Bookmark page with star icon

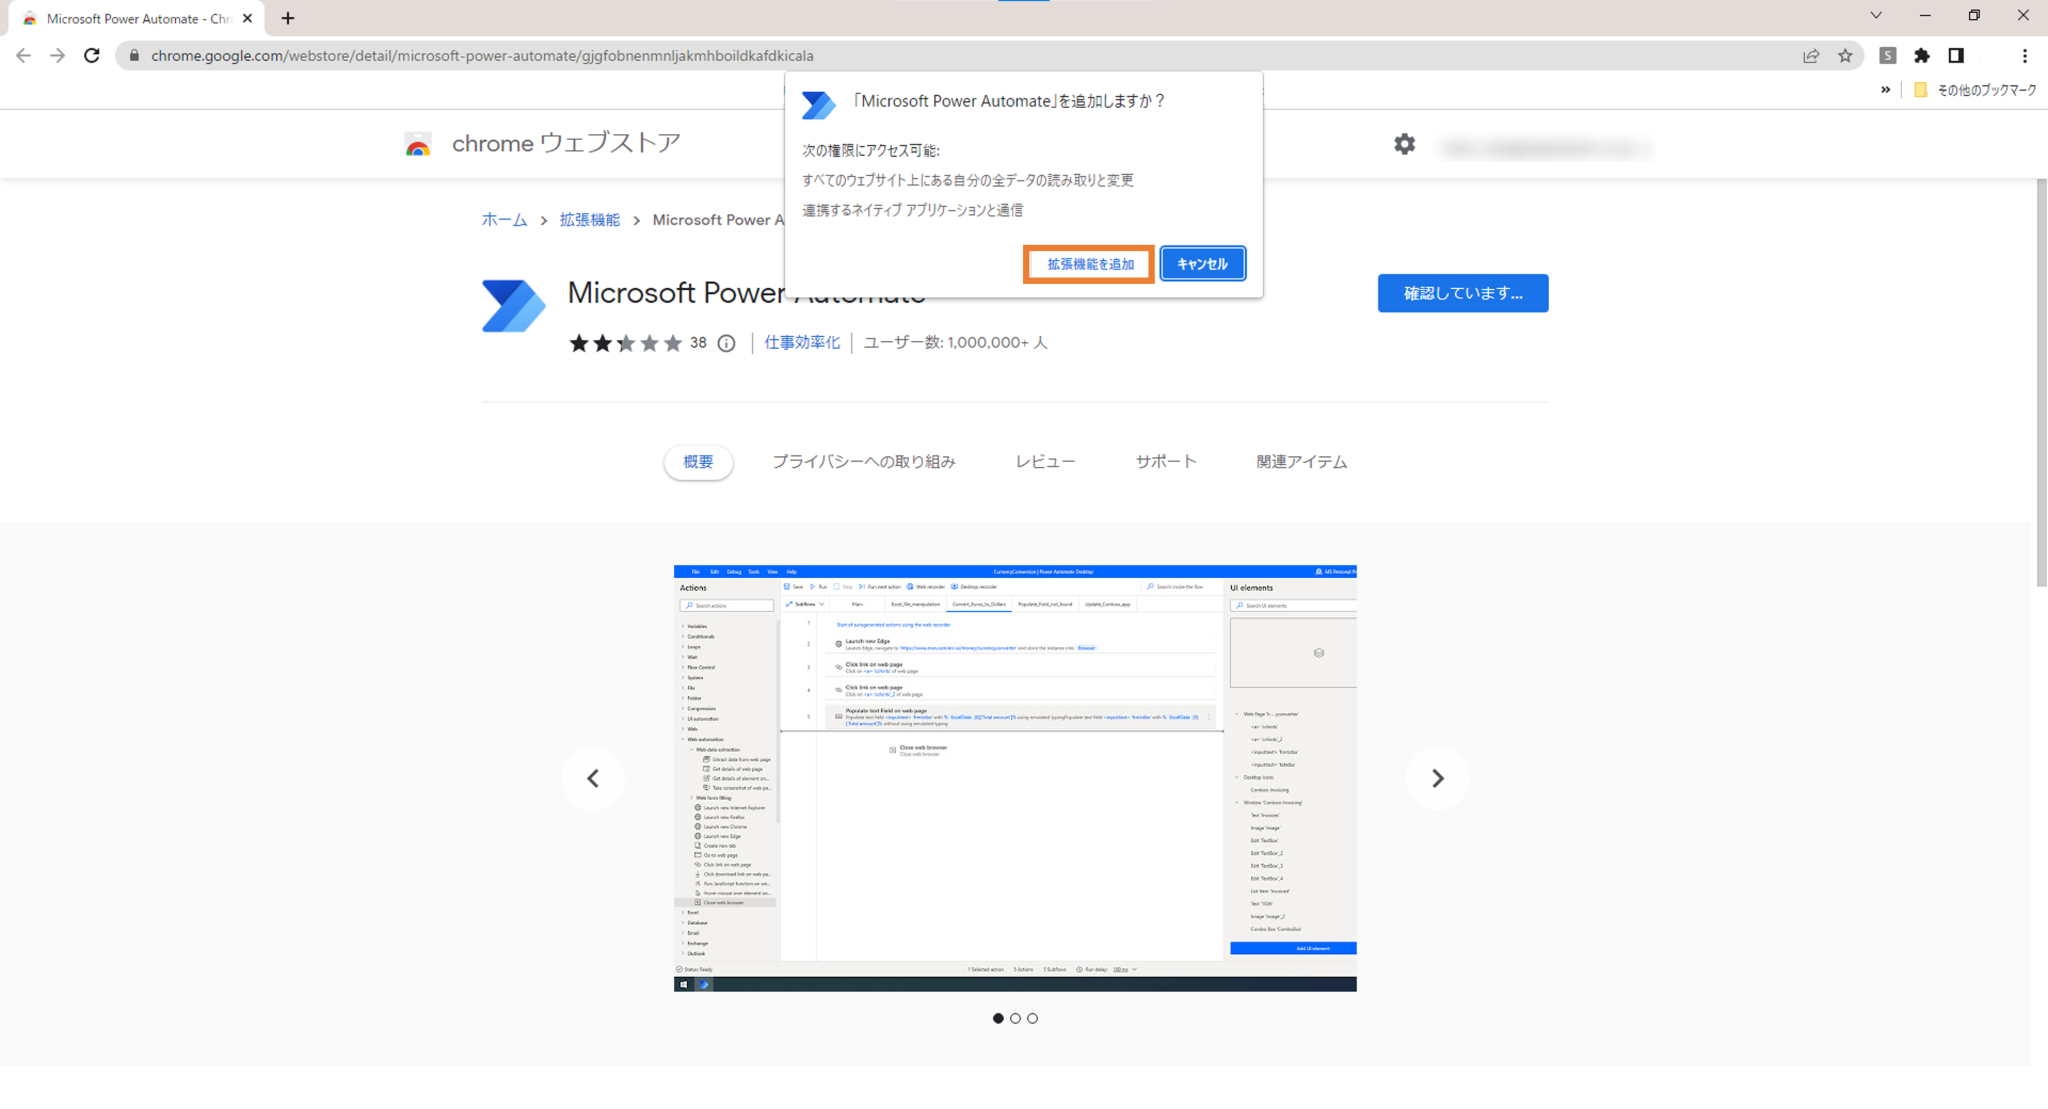pos(1845,56)
